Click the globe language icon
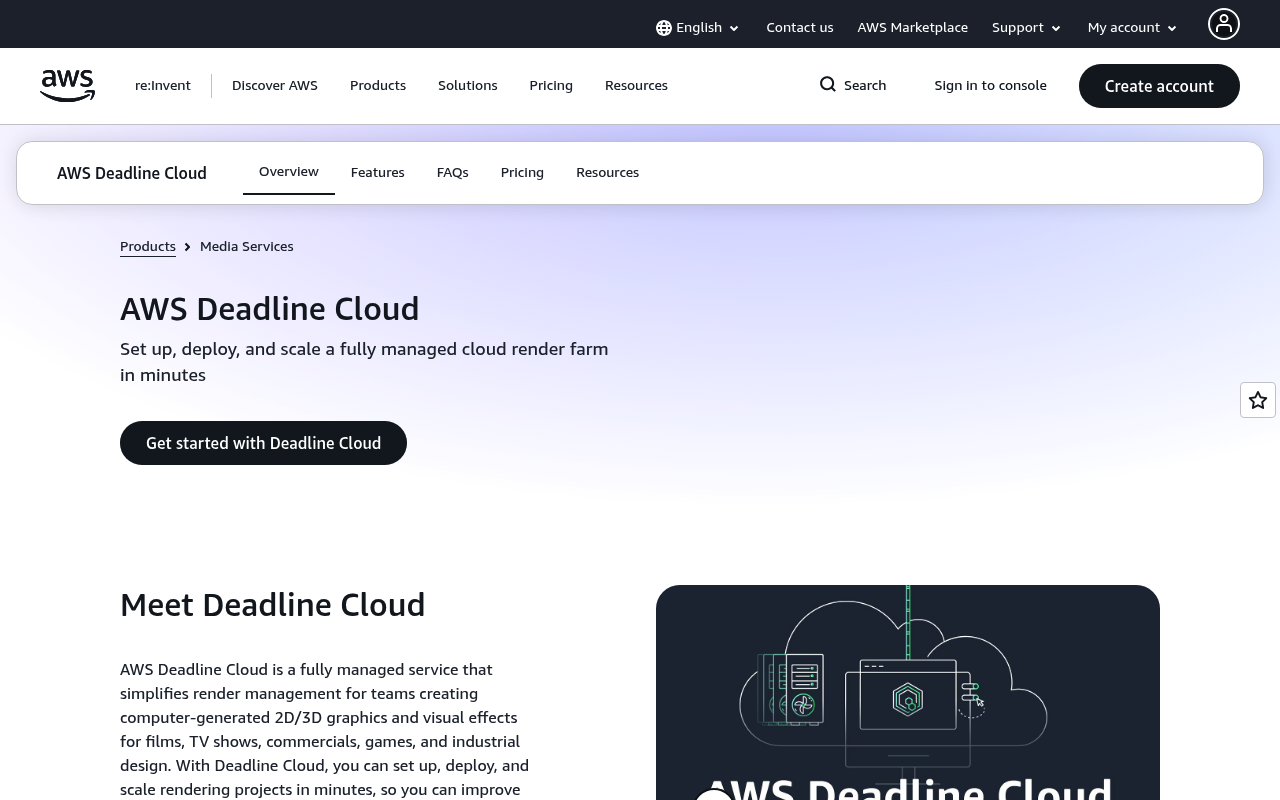Screen dimensions: 1280x800 [664, 28]
